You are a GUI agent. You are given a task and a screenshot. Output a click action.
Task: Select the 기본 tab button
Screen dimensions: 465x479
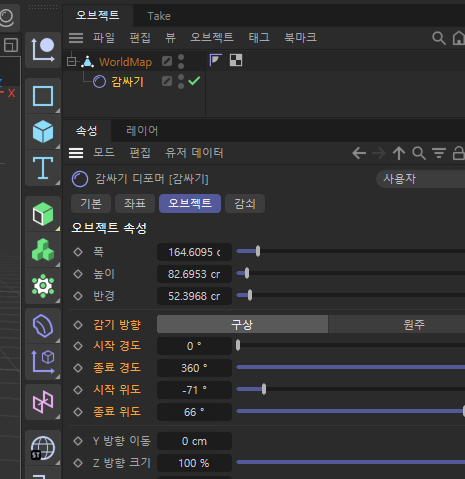coord(91,203)
